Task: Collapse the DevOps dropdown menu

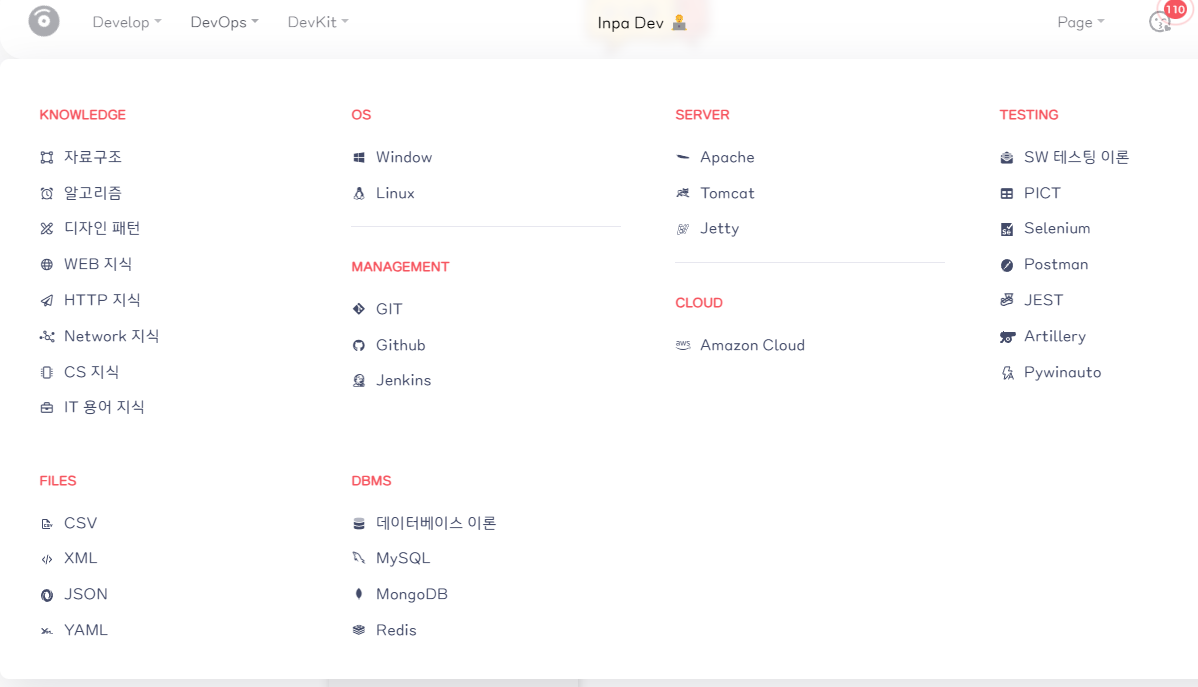Action: pyautogui.click(x=224, y=22)
